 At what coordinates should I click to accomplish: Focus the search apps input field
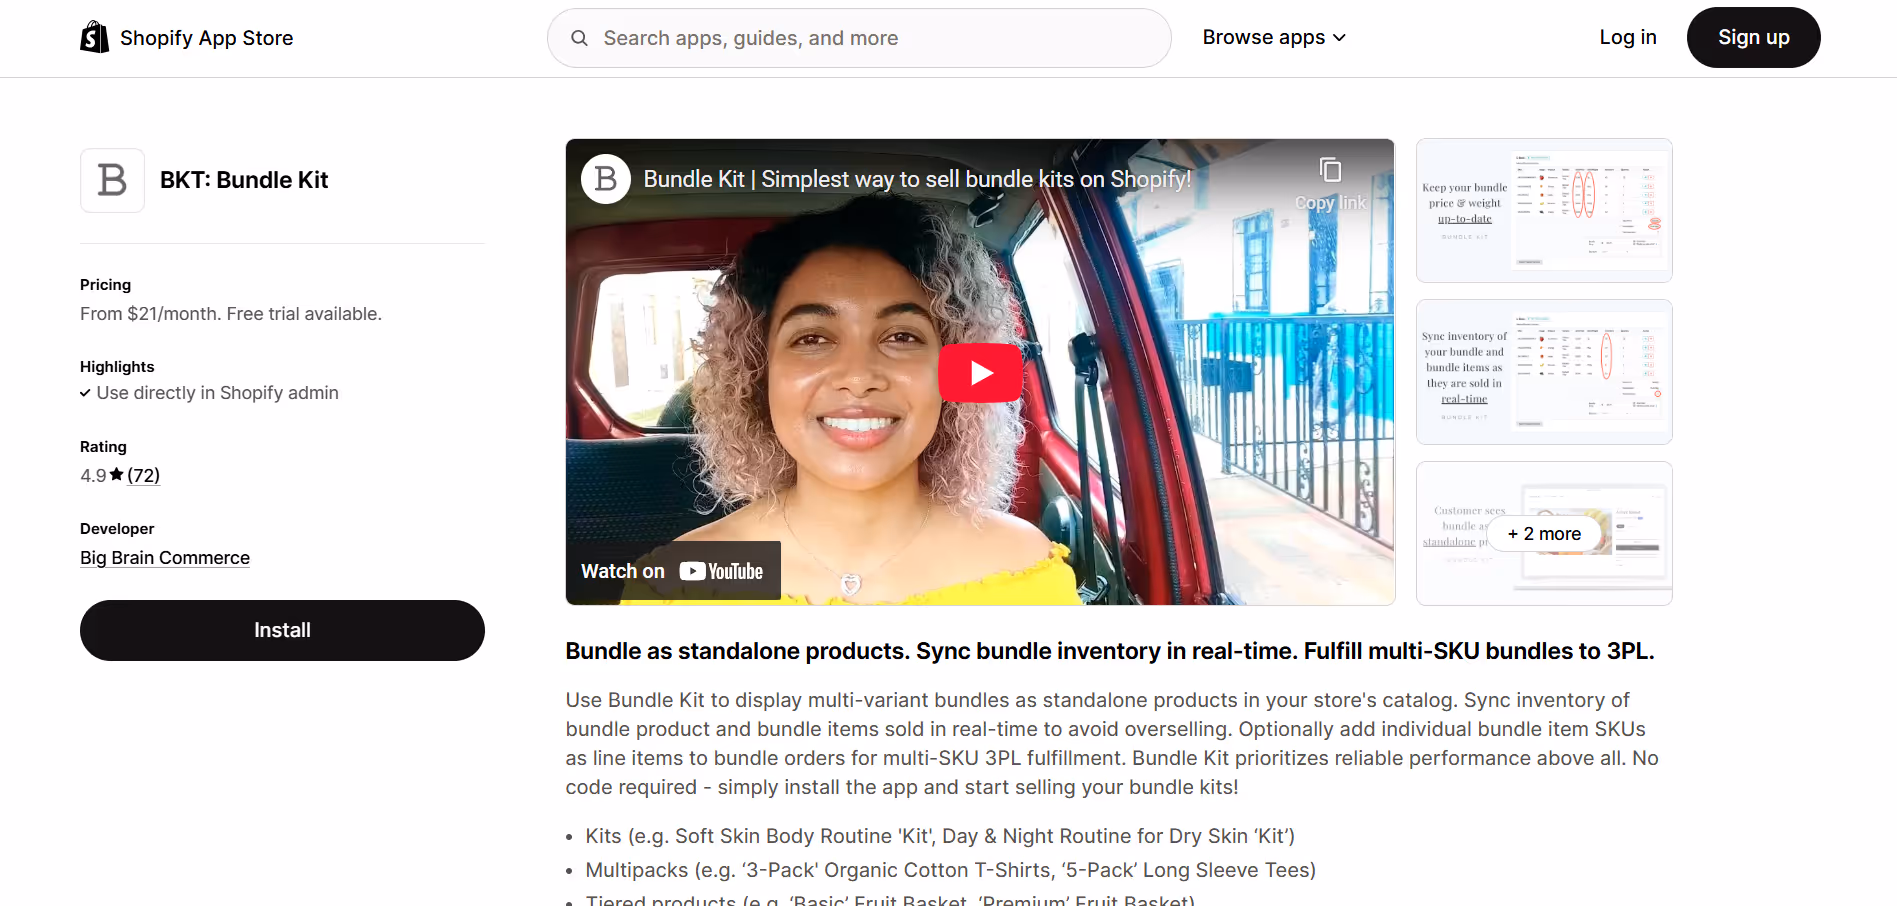pos(859,38)
